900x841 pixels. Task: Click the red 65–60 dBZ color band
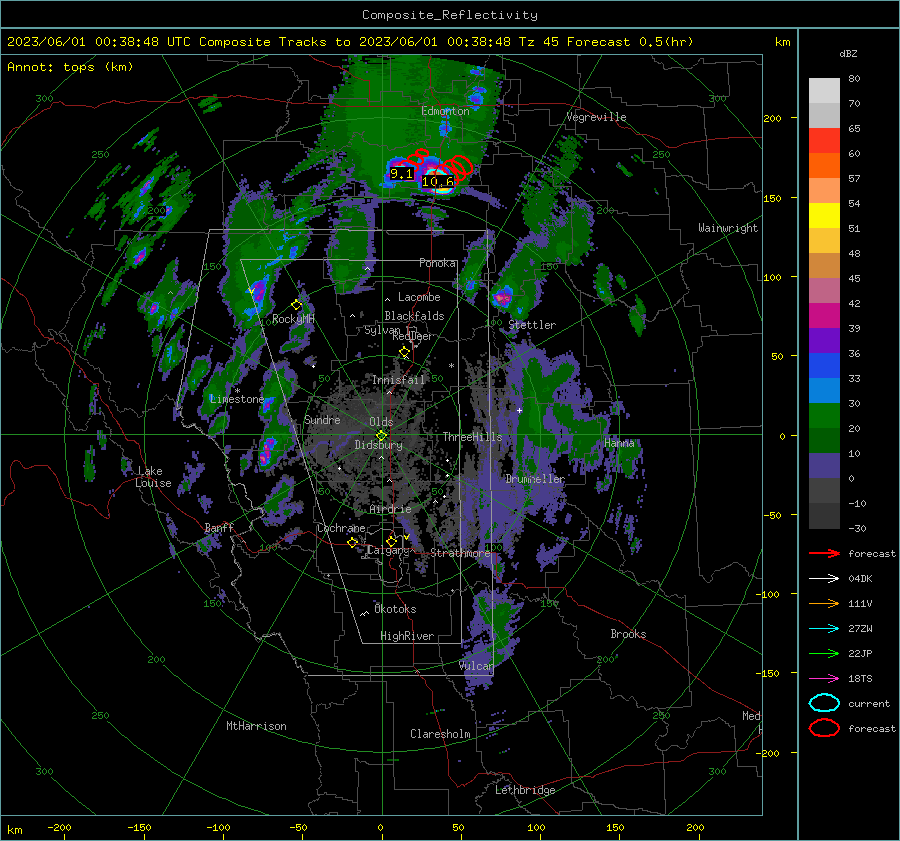click(x=824, y=141)
